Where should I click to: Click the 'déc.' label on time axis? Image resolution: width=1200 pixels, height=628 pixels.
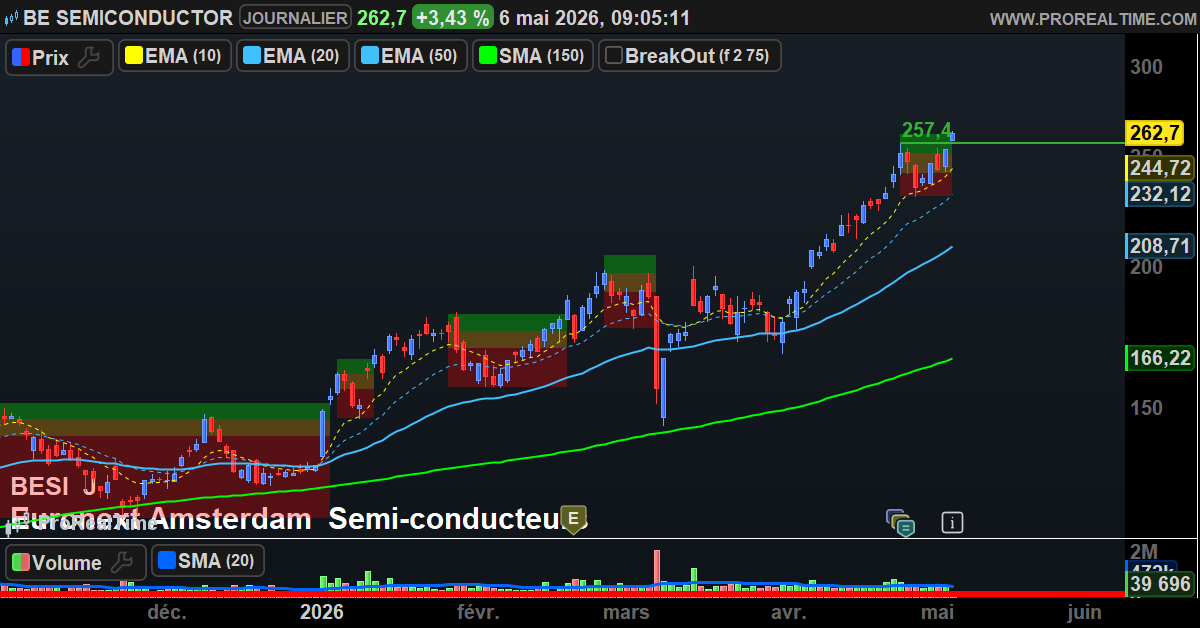point(167,611)
